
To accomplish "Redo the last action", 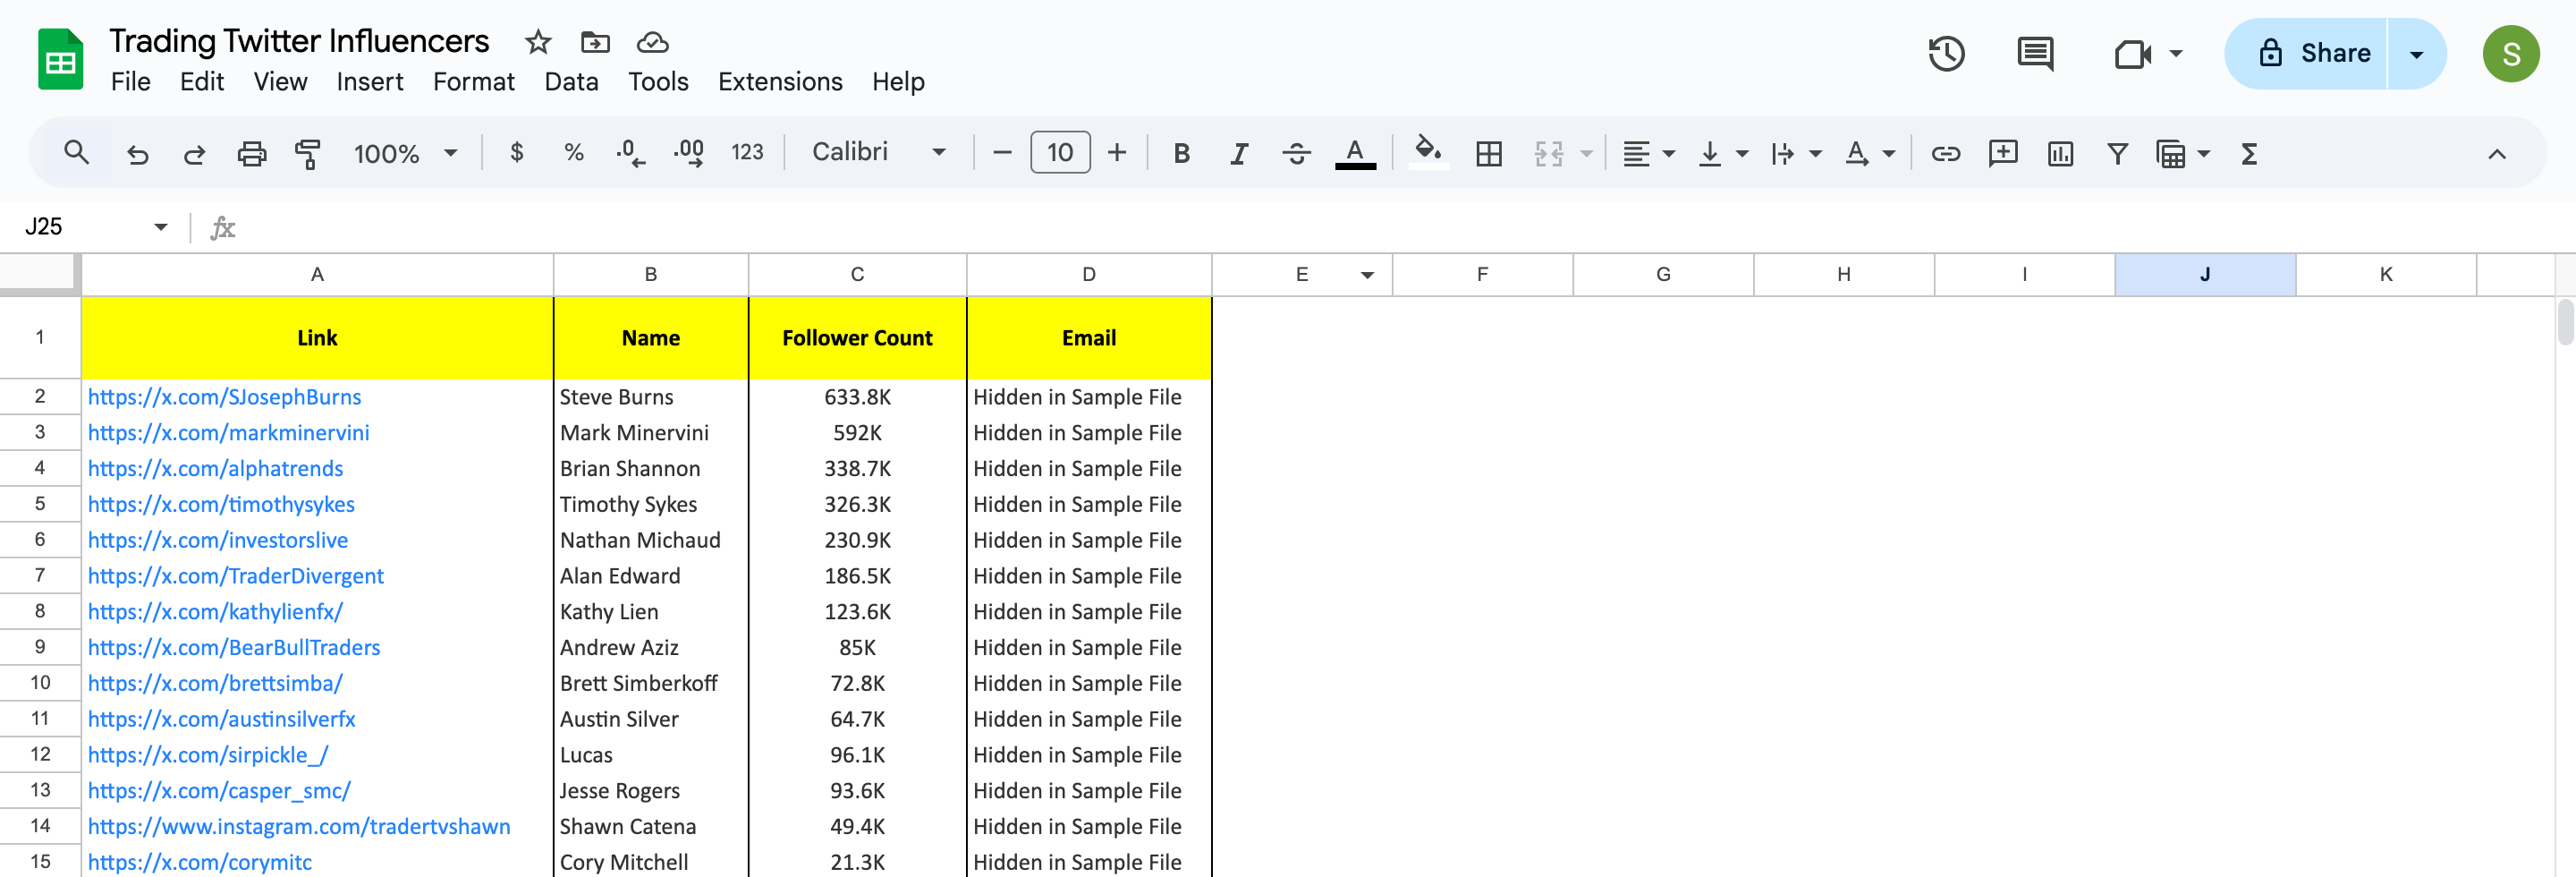I will pos(194,153).
